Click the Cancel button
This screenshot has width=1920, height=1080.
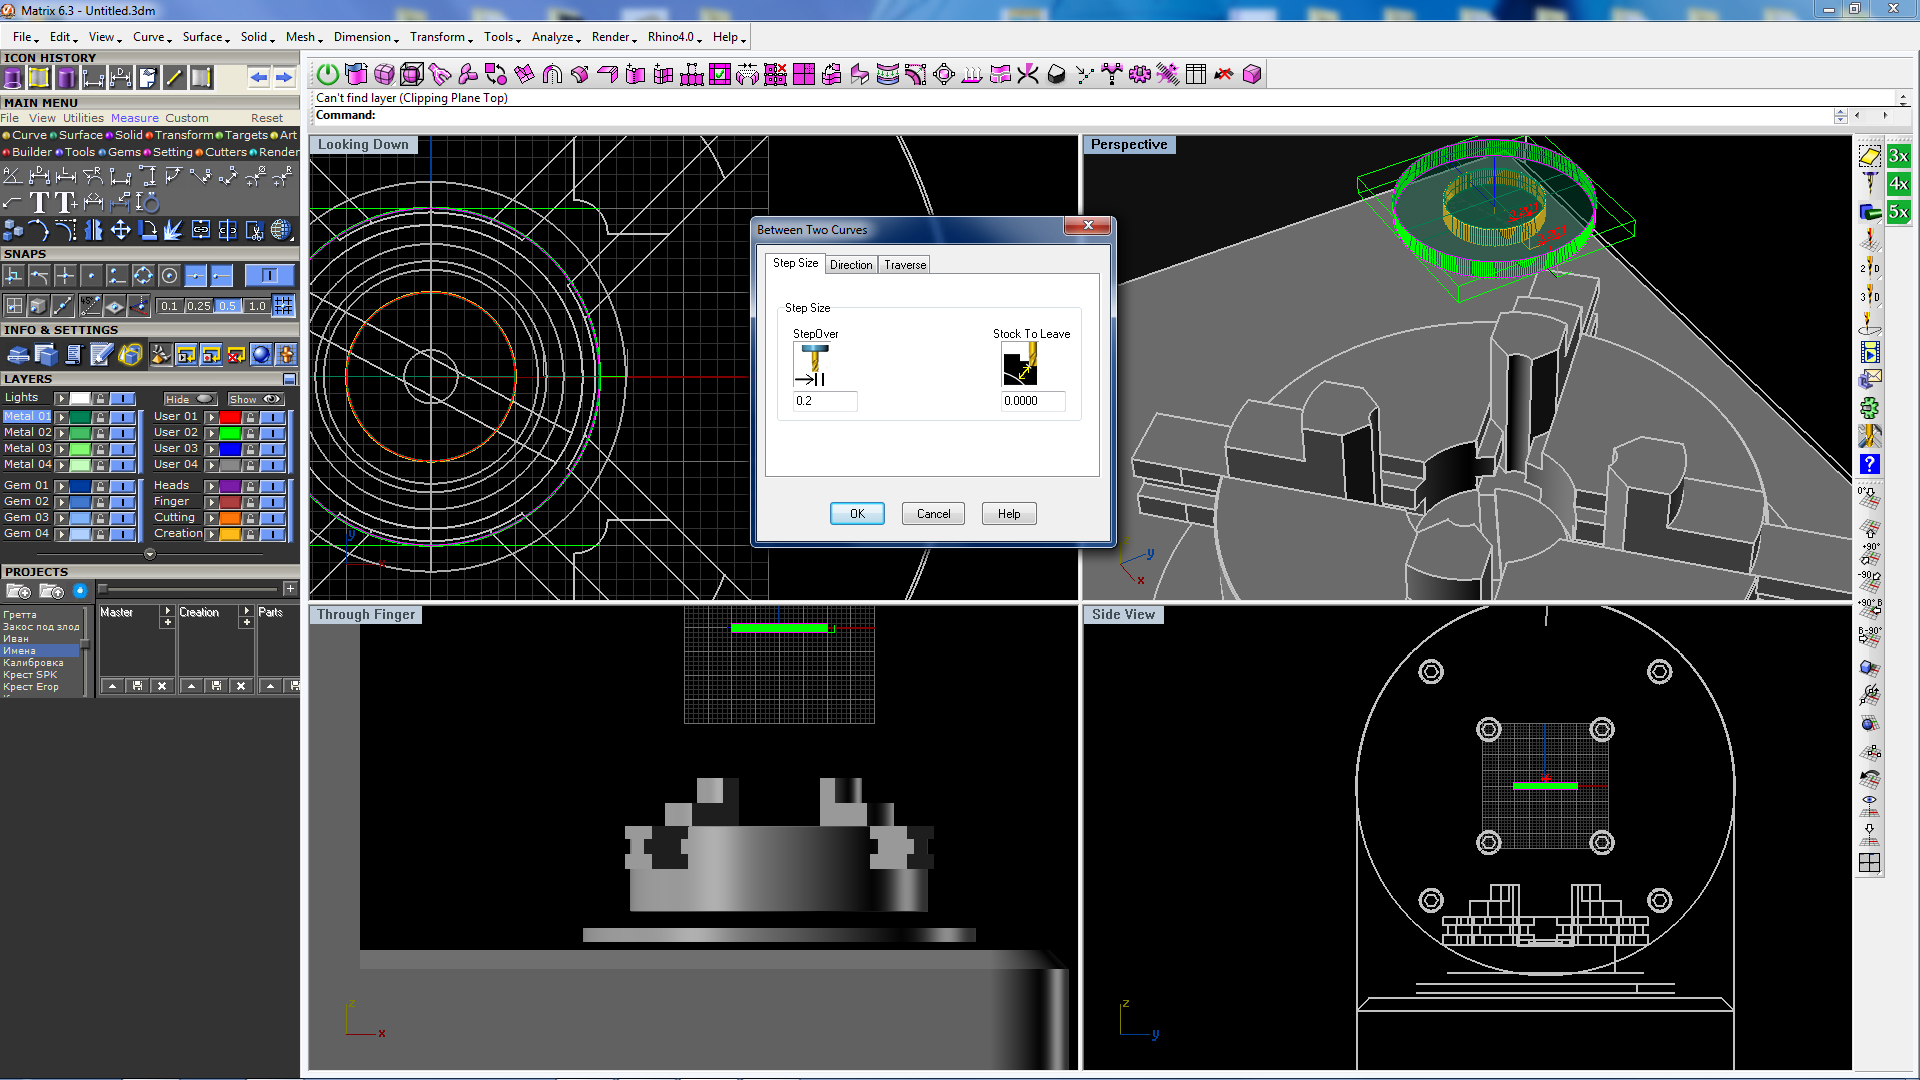(x=933, y=514)
